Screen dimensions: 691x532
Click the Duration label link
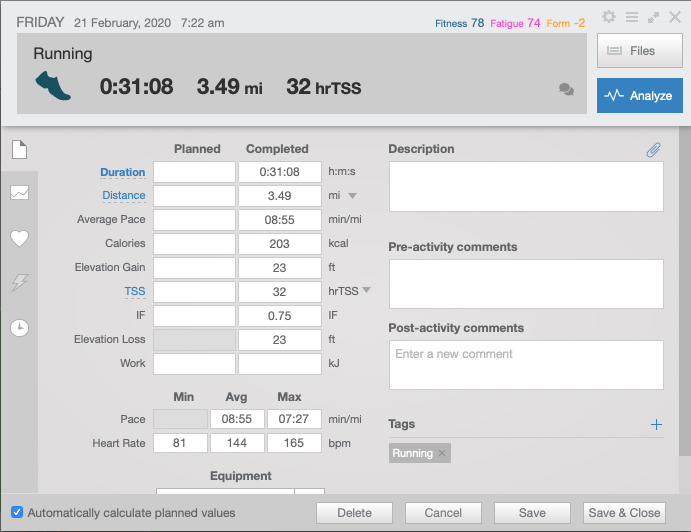[123, 172]
